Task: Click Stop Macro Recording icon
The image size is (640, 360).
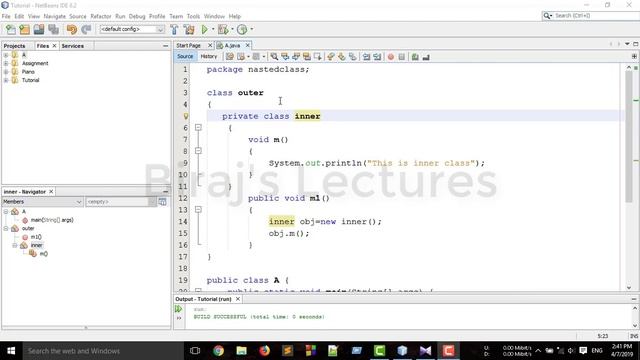Action: [x=402, y=57]
